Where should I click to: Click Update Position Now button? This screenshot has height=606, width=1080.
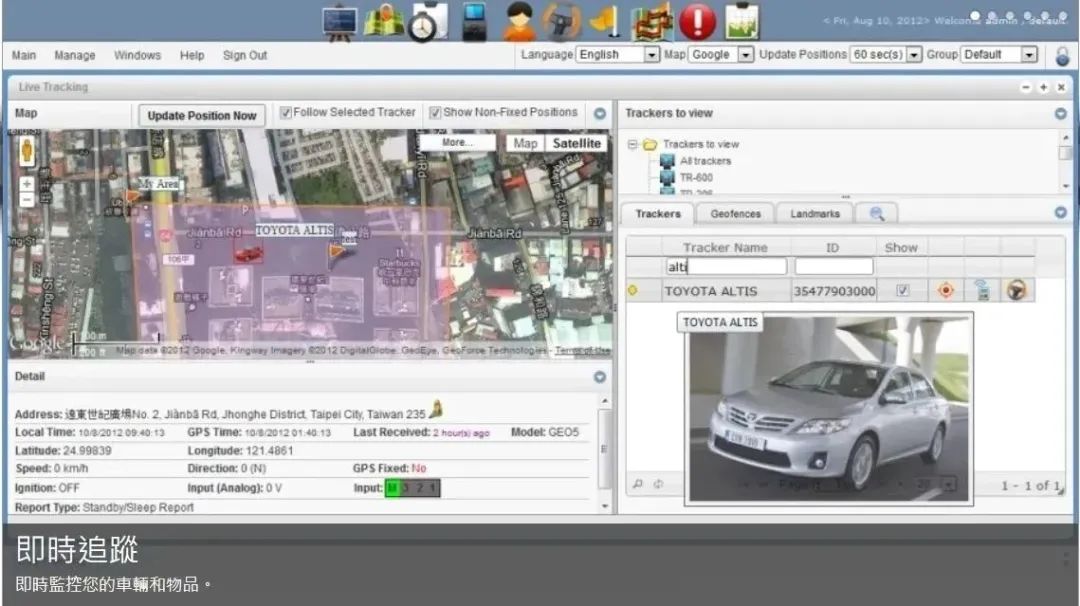point(202,116)
